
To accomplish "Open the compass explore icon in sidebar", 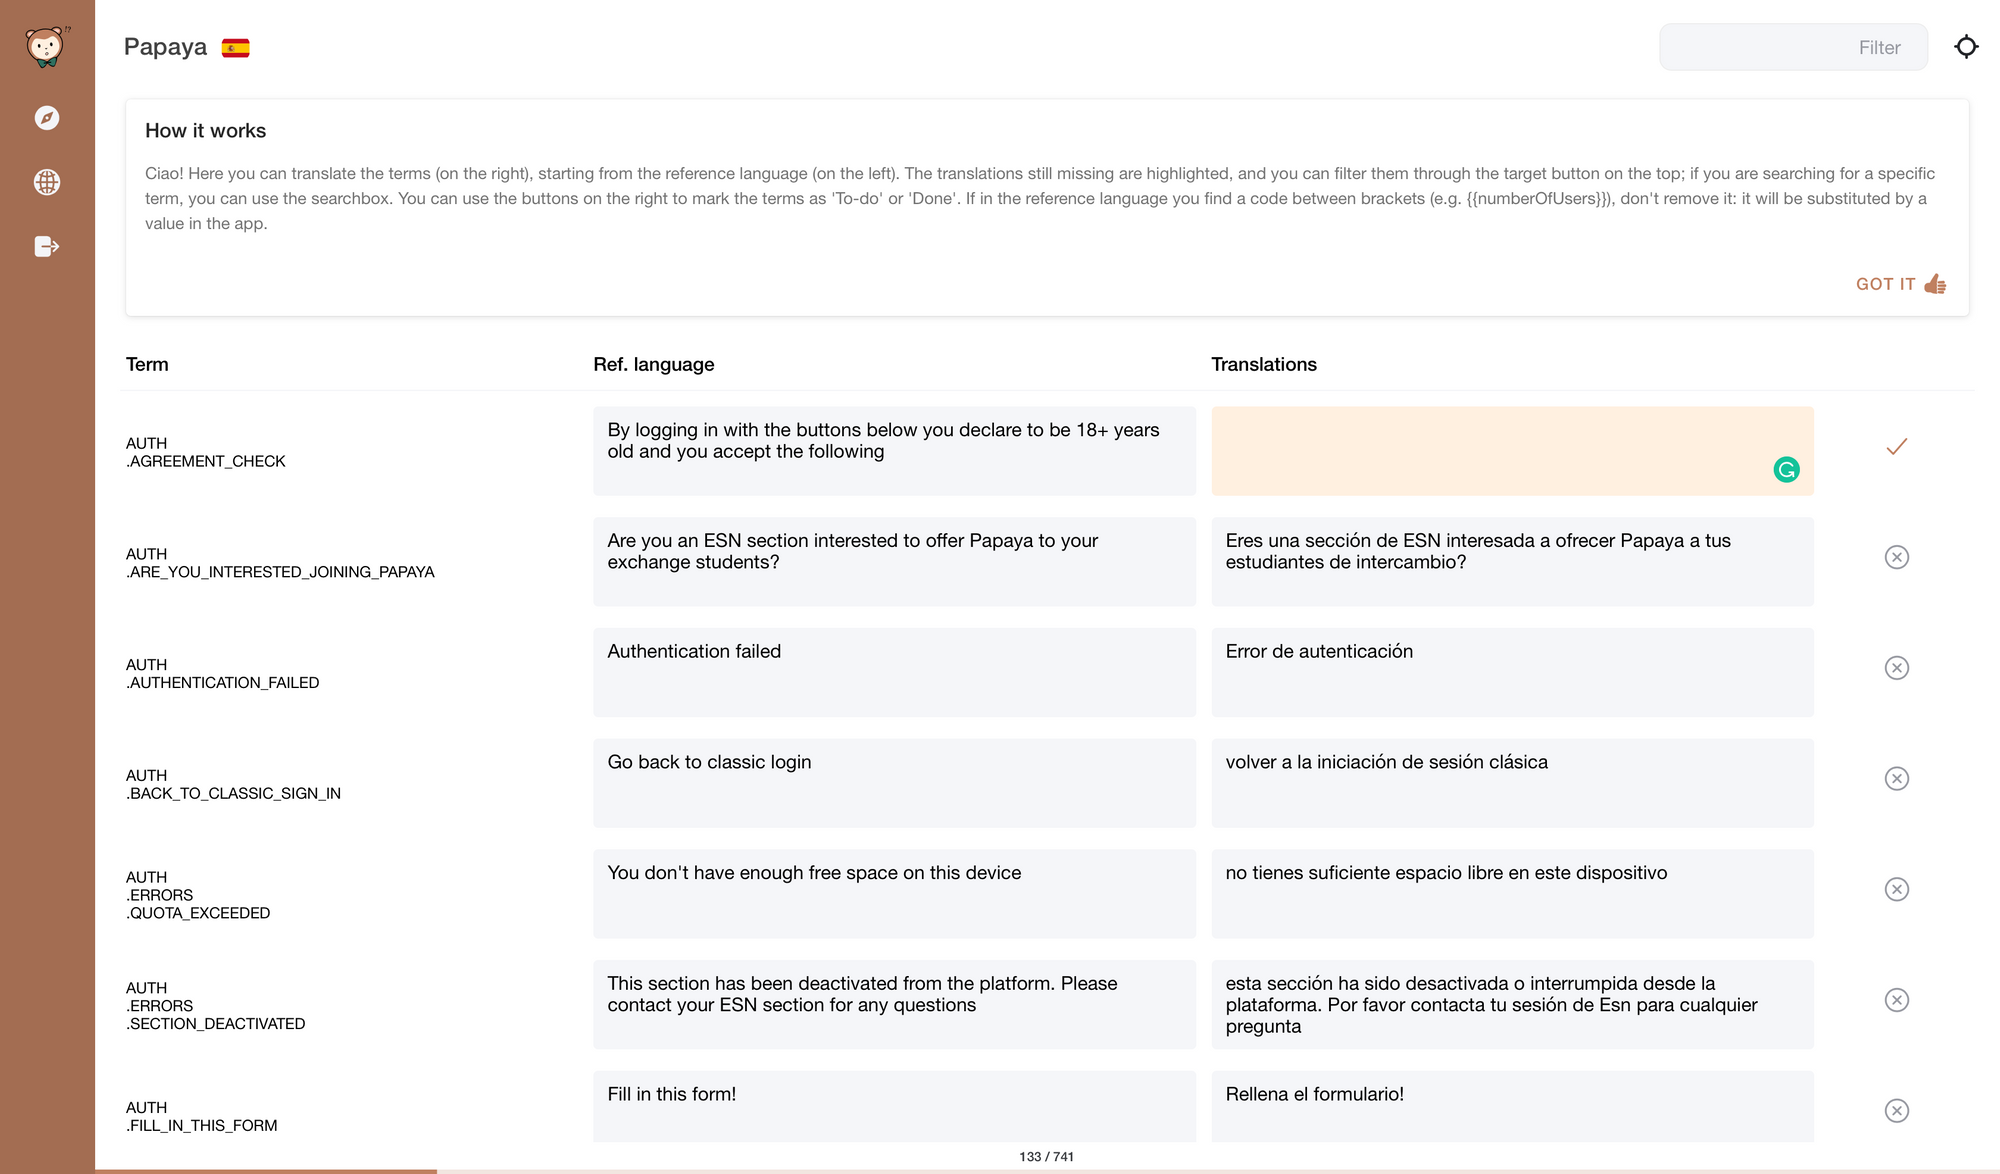I will click(47, 118).
